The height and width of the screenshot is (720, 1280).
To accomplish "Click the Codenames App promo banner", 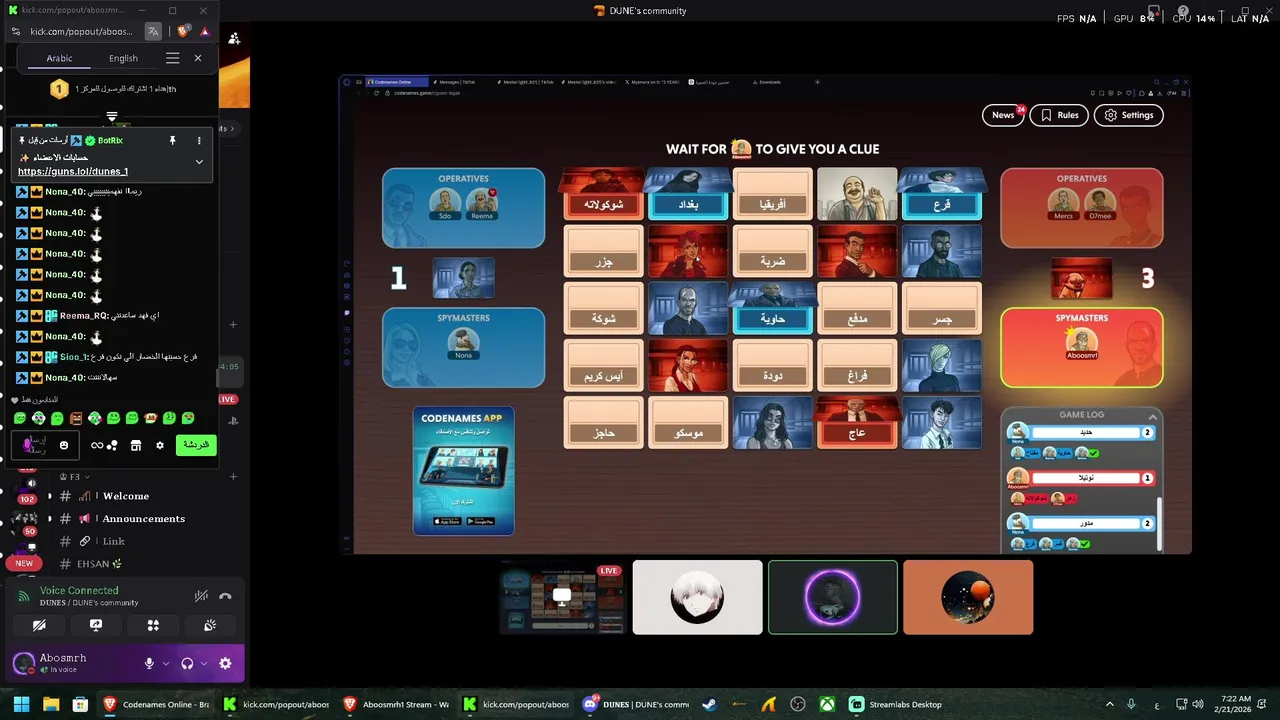I will tap(464, 470).
